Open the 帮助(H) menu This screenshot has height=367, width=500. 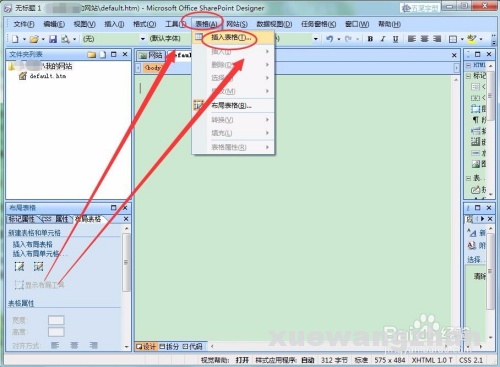pyautogui.click(x=389, y=24)
